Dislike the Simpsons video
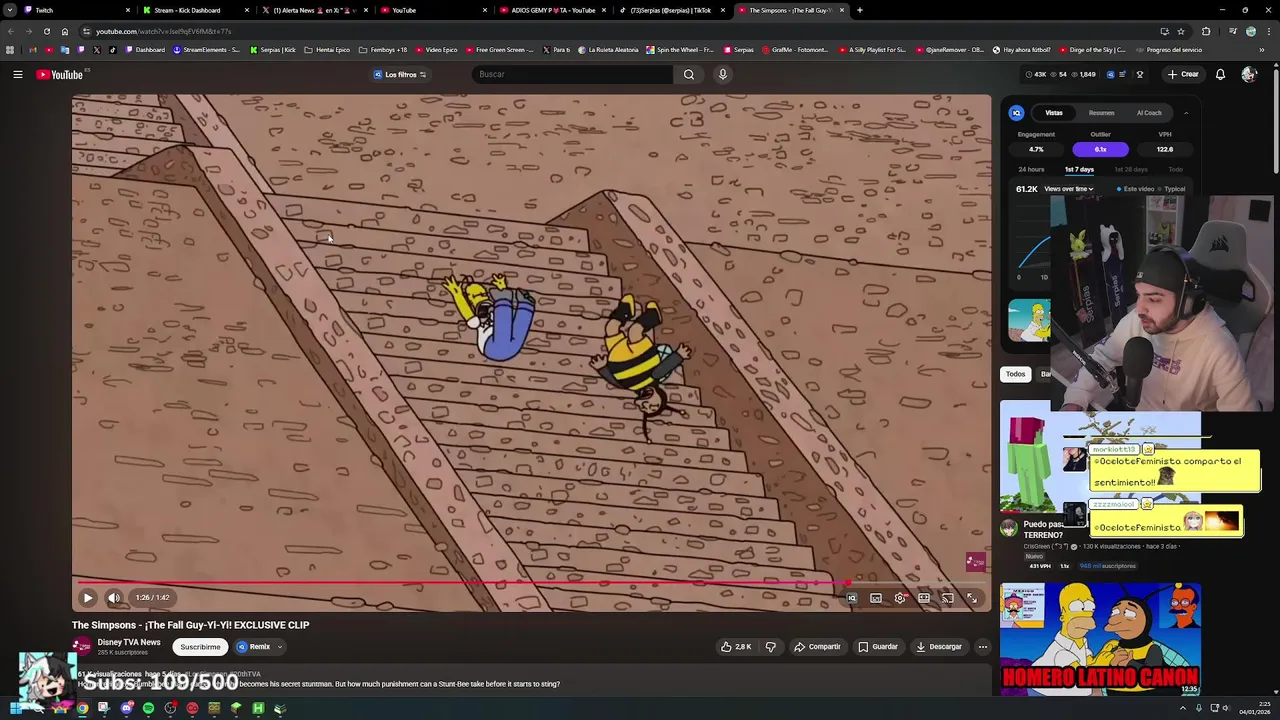This screenshot has height=720, width=1280. coord(770,647)
